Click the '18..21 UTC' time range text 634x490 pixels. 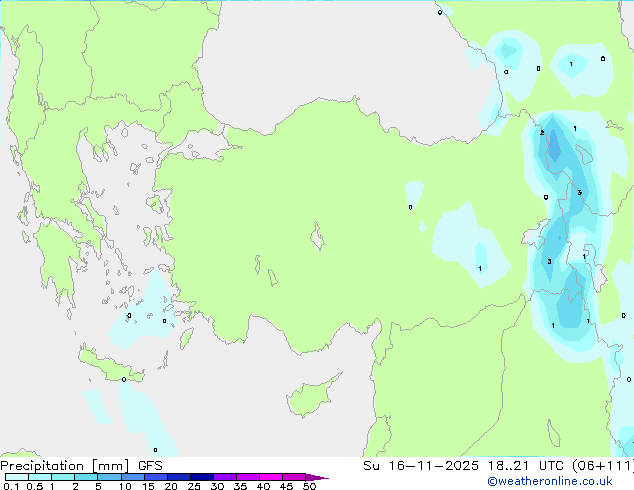[x=526, y=466]
